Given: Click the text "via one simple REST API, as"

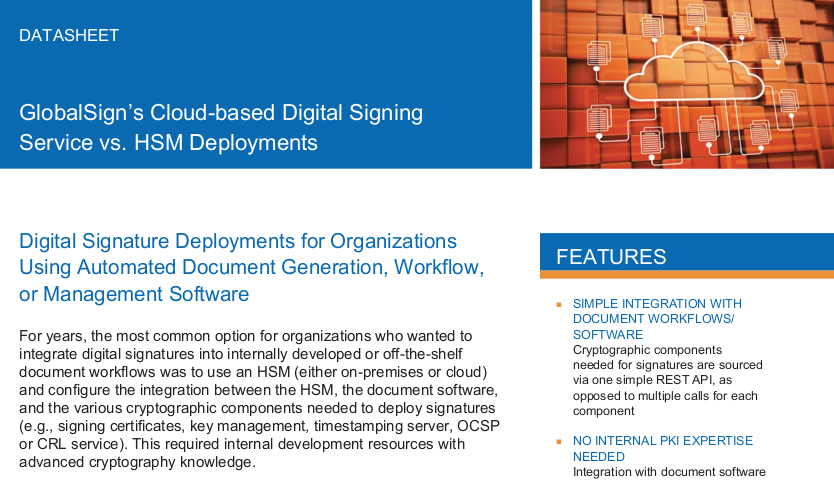Looking at the screenshot, I should [x=653, y=380].
